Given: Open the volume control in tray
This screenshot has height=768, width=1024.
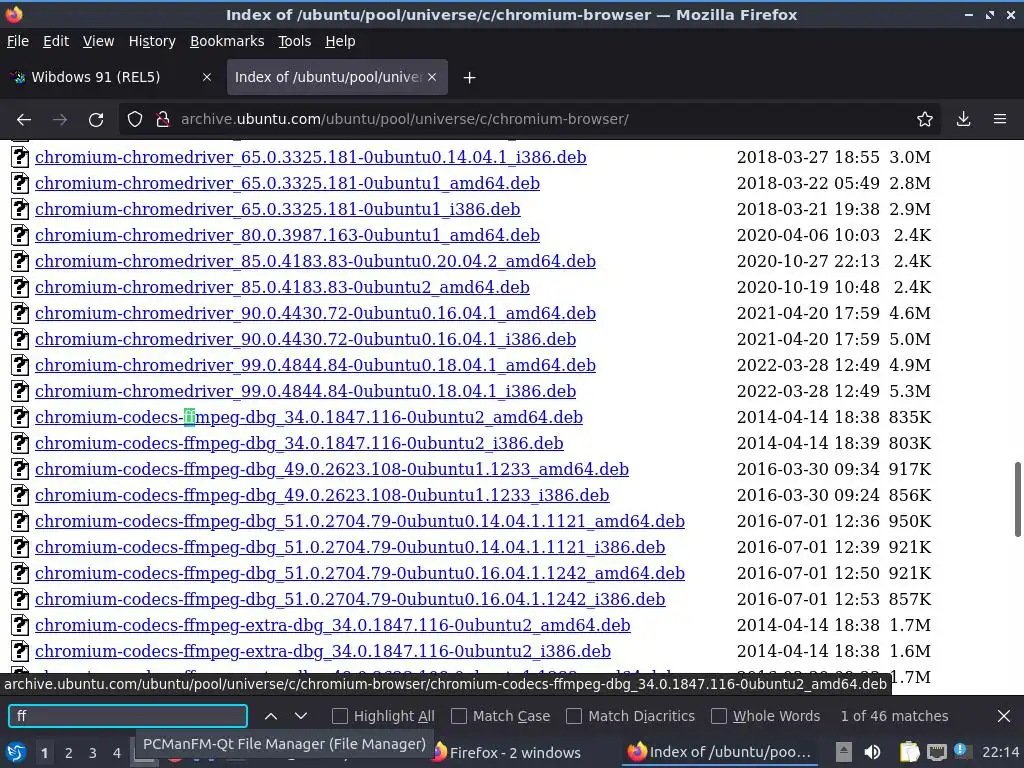Looking at the screenshot, I should (872, 752).
